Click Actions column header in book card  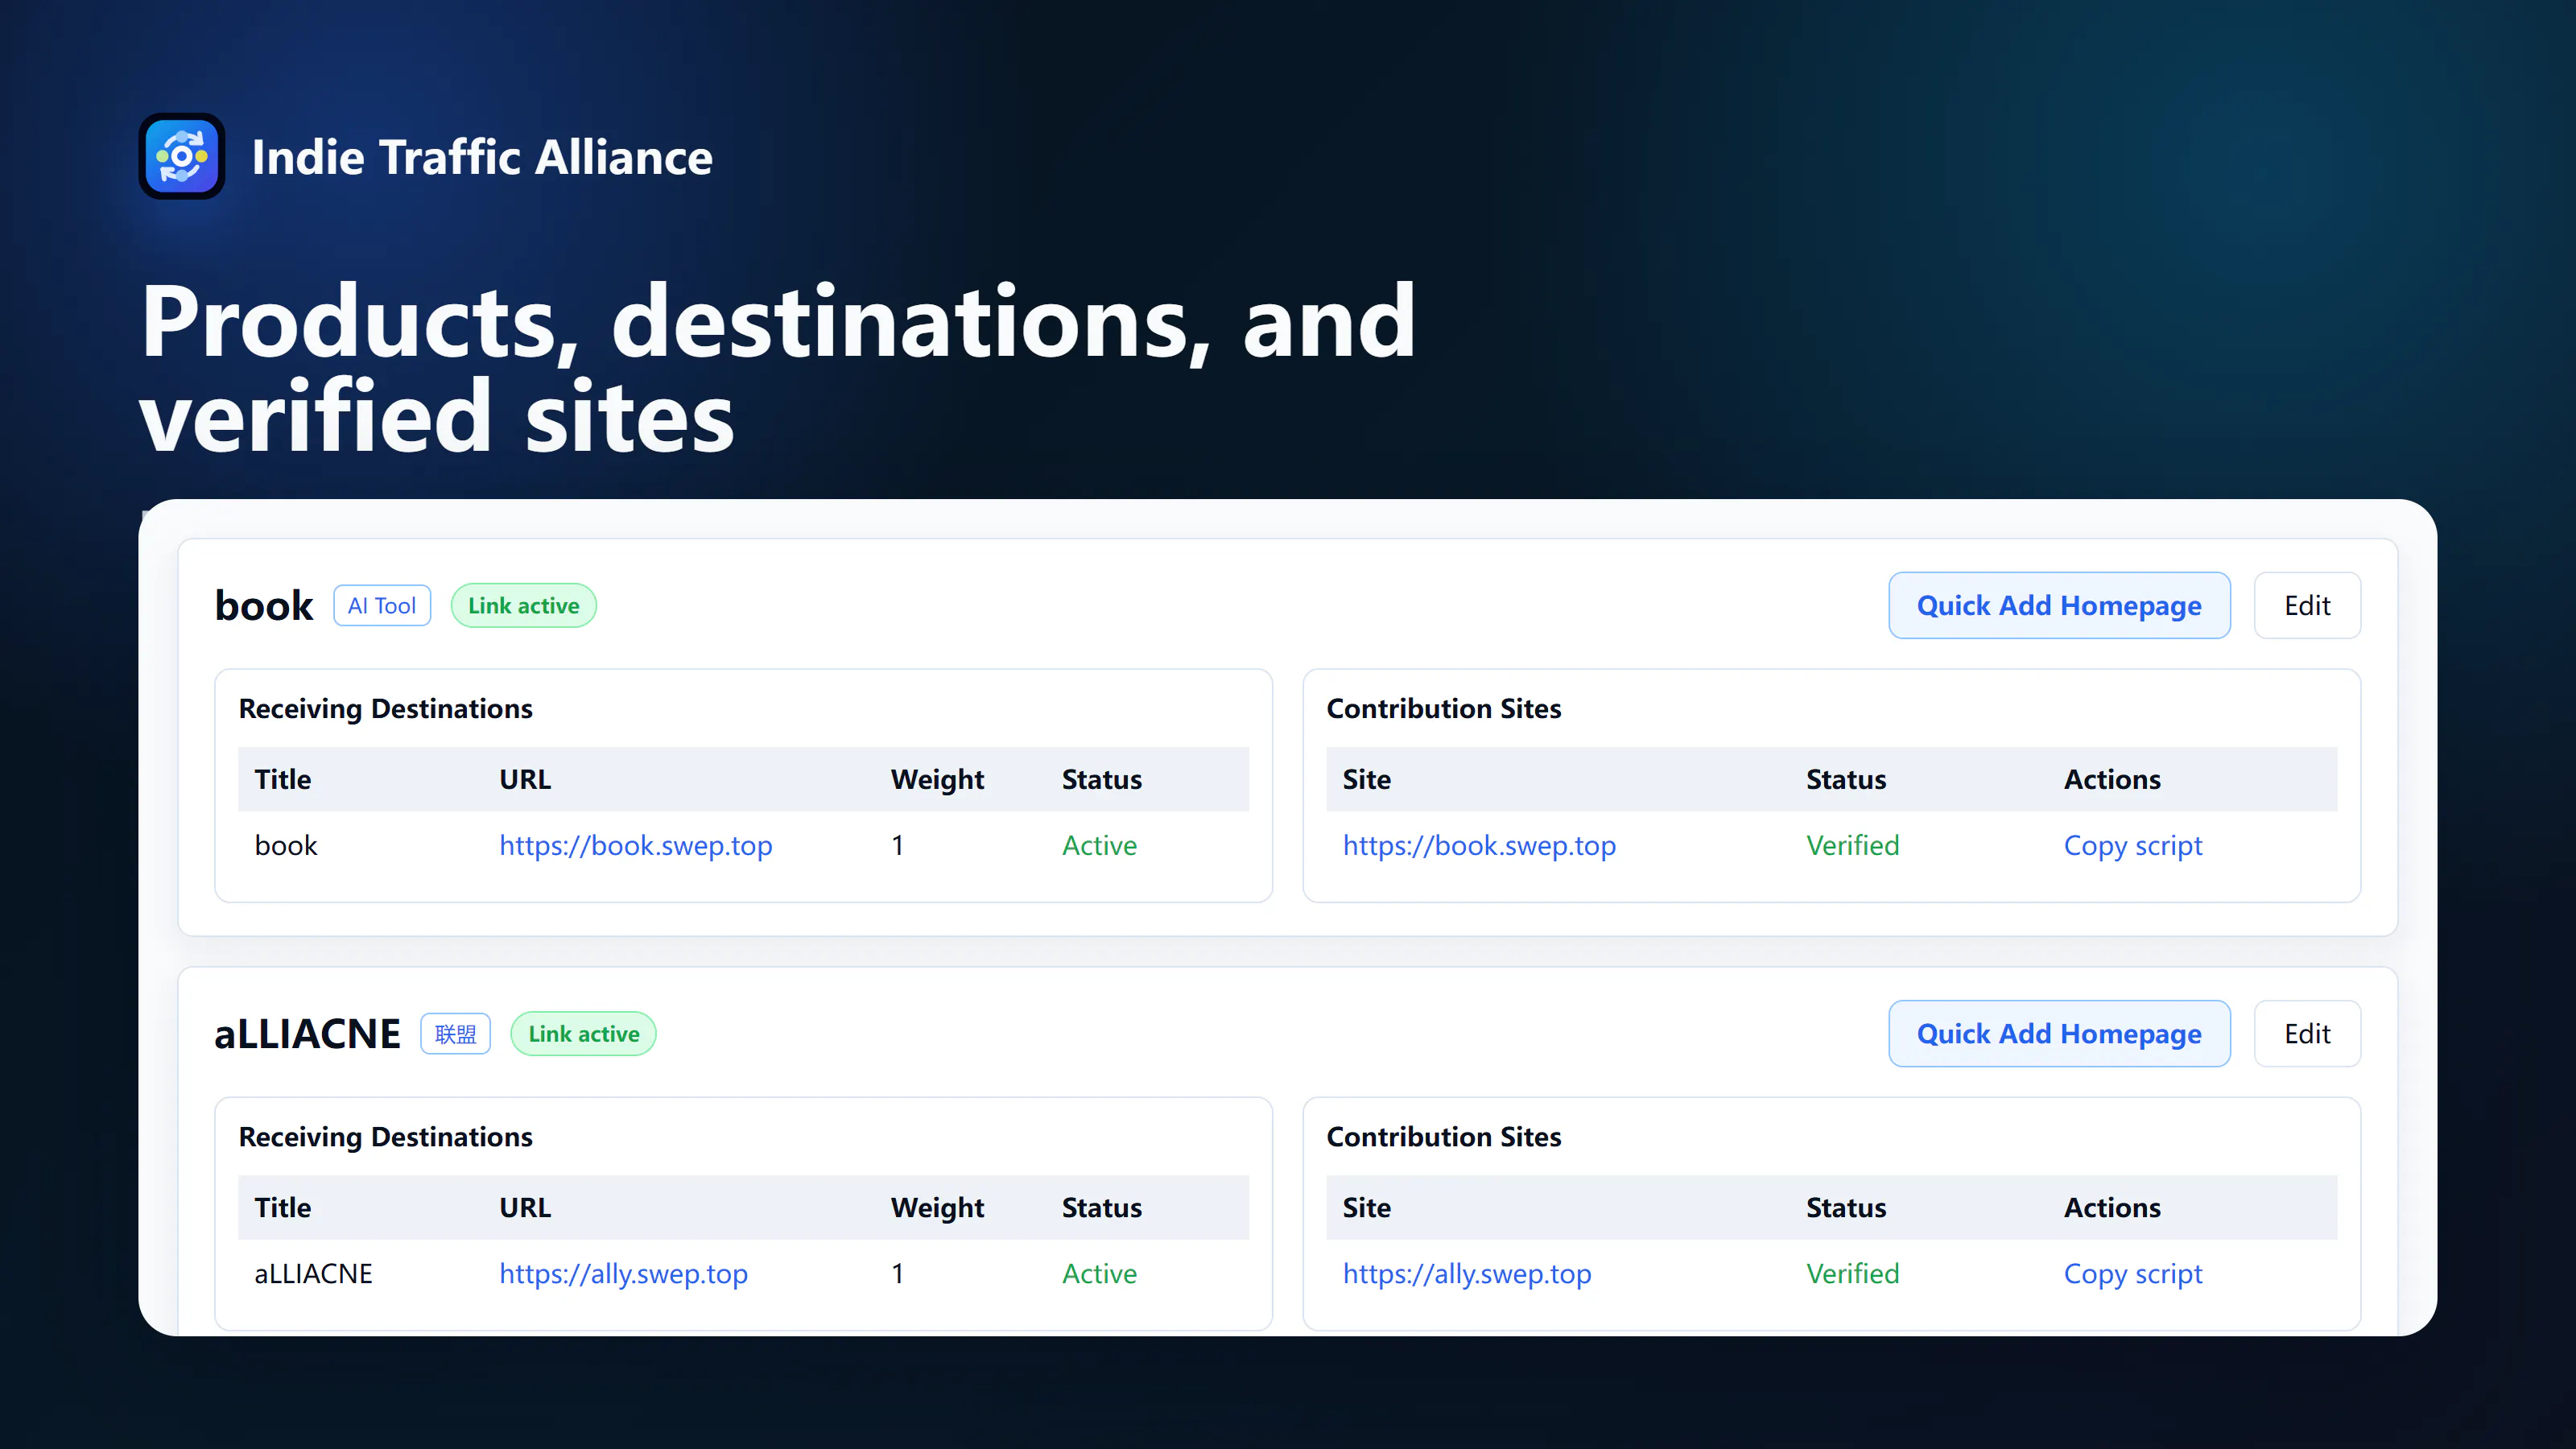[x=2112, y=779]
